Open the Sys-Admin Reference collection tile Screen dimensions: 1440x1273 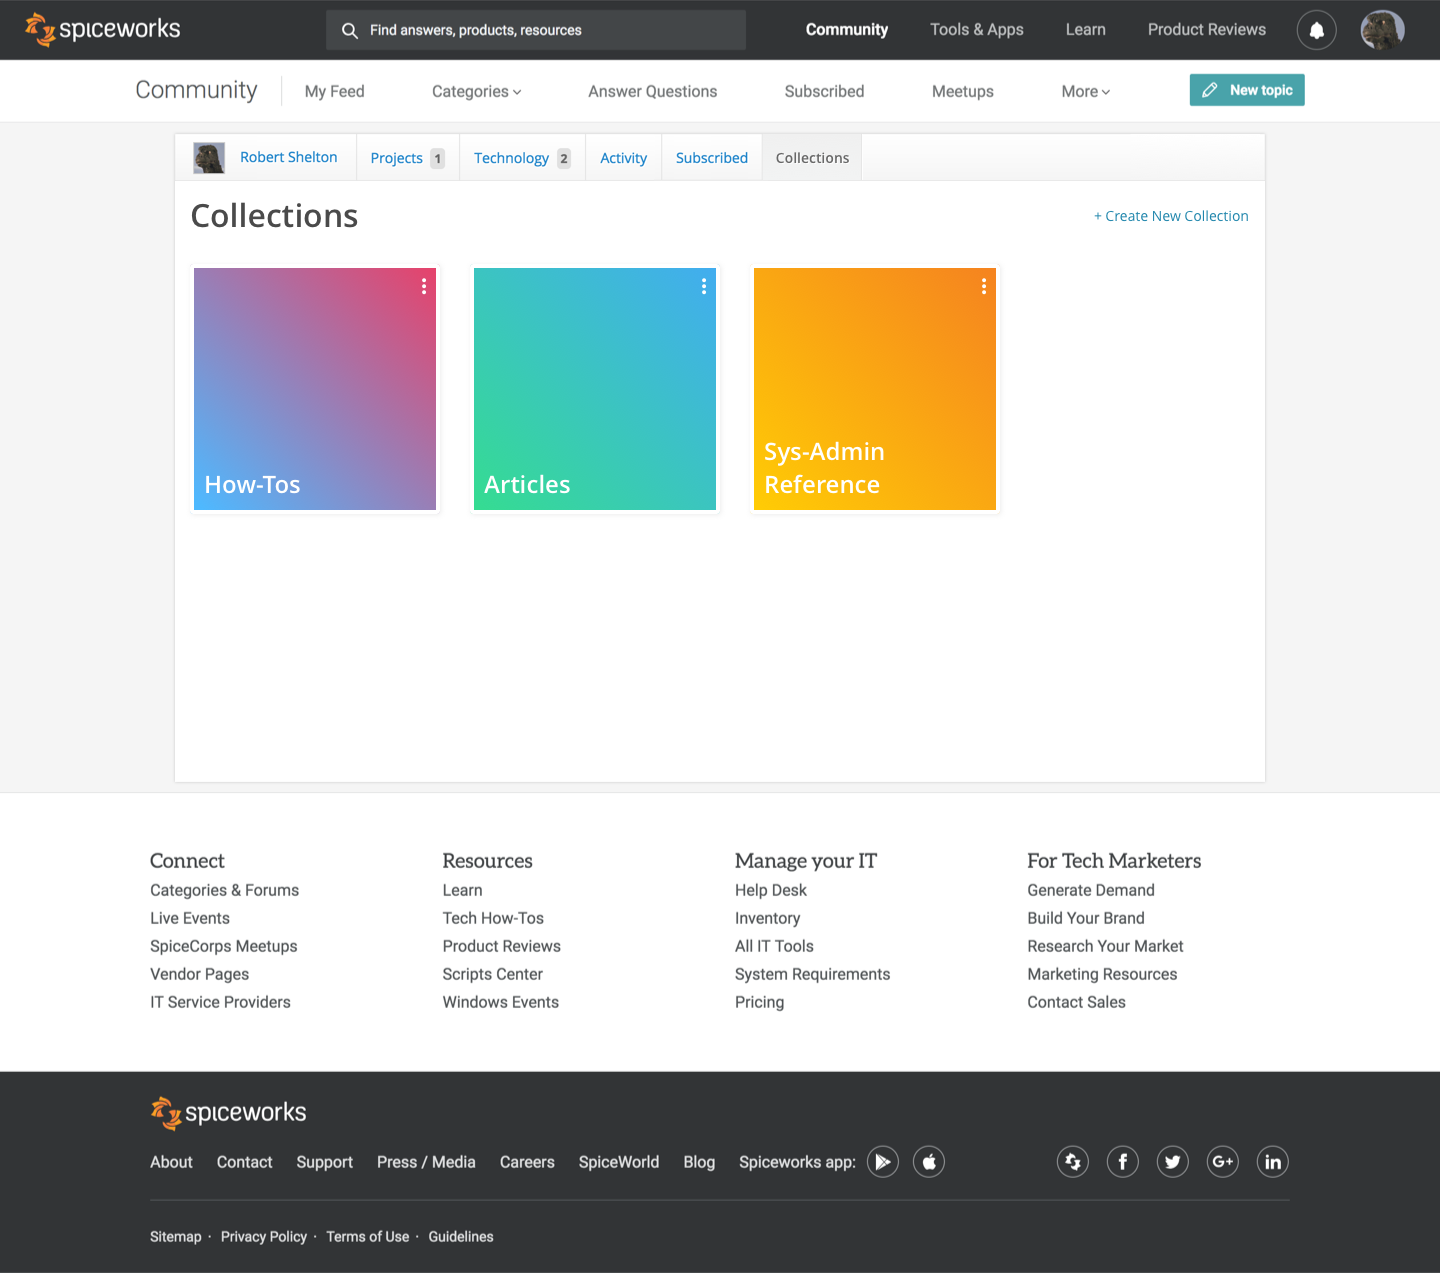tap(875, 389)
